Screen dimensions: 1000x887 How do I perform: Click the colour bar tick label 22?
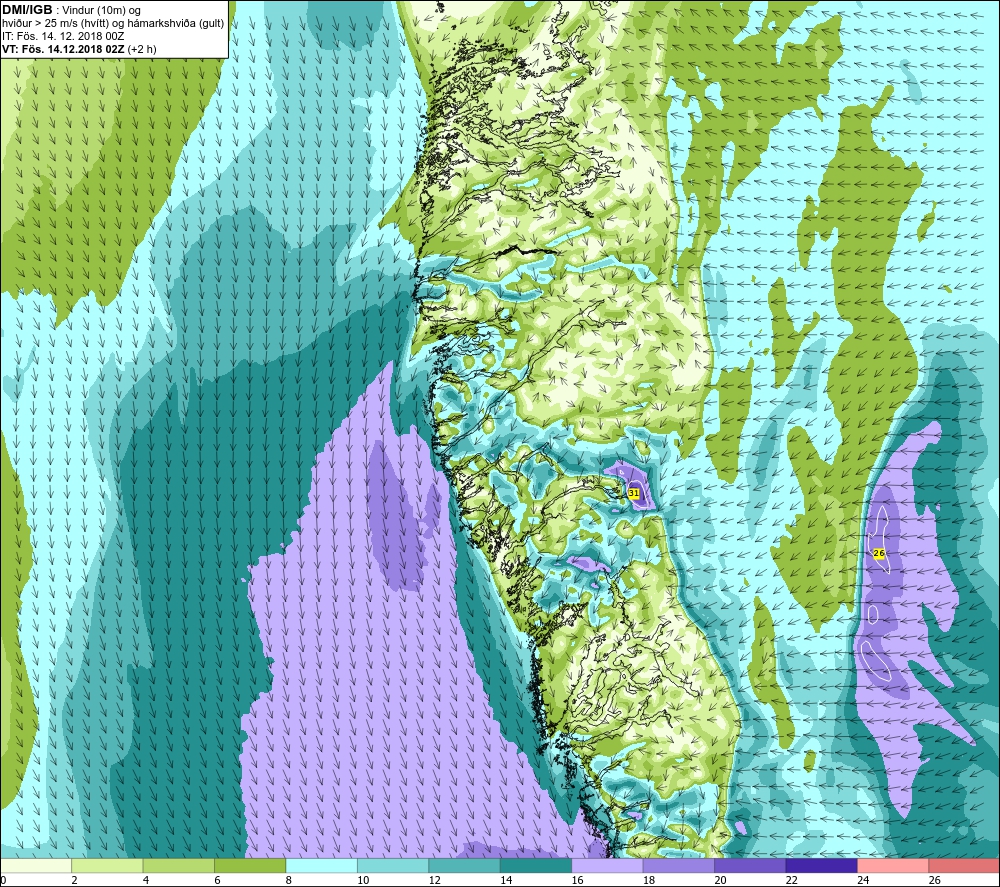click(x=791, y=880)
